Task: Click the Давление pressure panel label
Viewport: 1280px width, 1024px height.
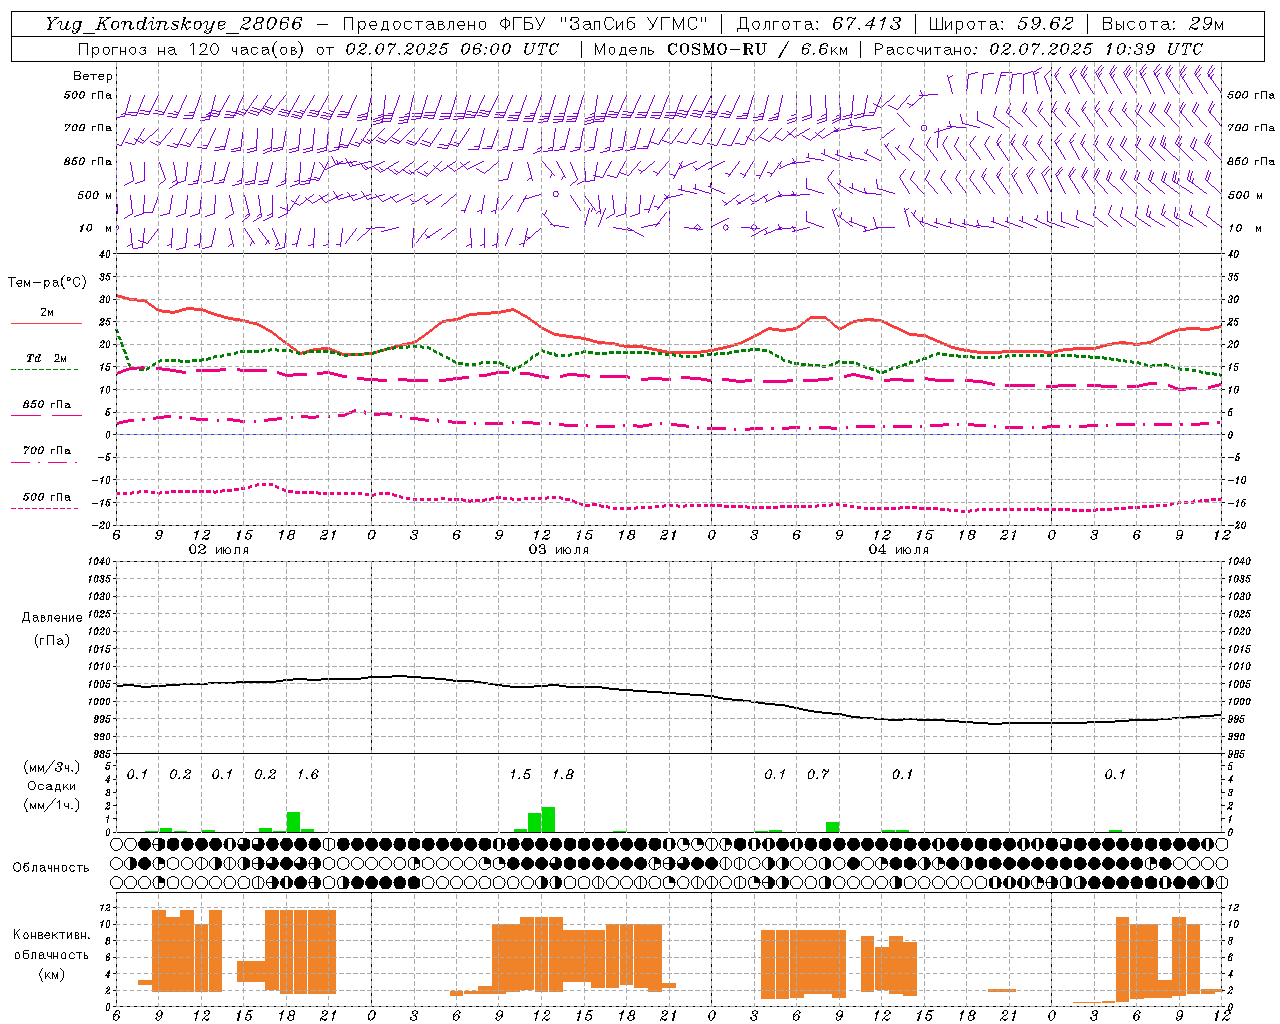Action: tap(51, 618)
